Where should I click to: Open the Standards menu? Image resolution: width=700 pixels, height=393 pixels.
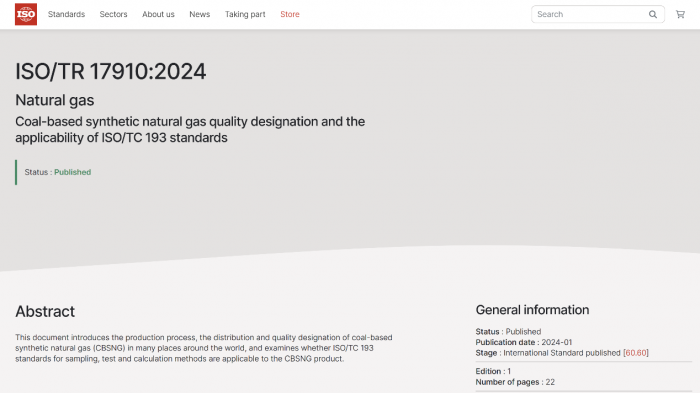pos(67,14)
